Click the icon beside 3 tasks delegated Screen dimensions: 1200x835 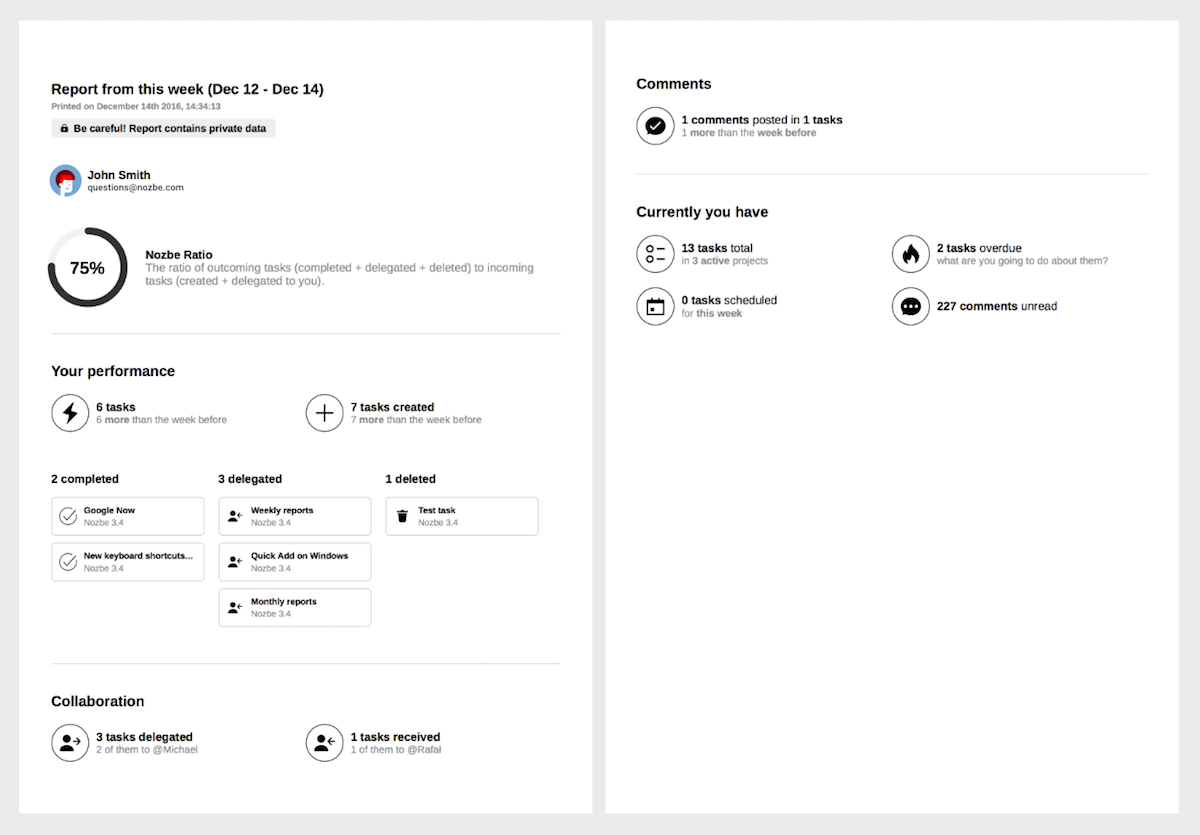pyautogui.click(x=70, y=743)
